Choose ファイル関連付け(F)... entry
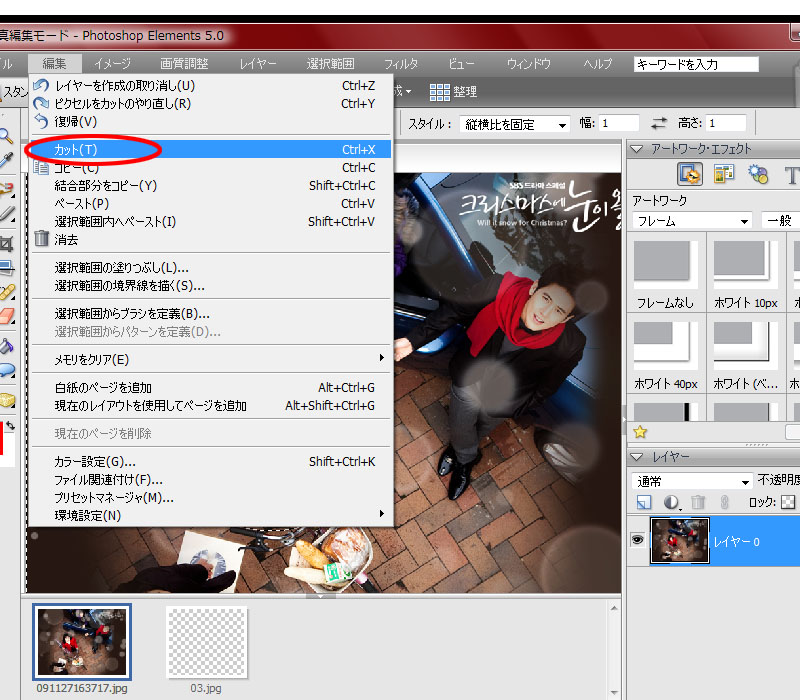This screenshot has height=700, width=800. click(211, 480)
